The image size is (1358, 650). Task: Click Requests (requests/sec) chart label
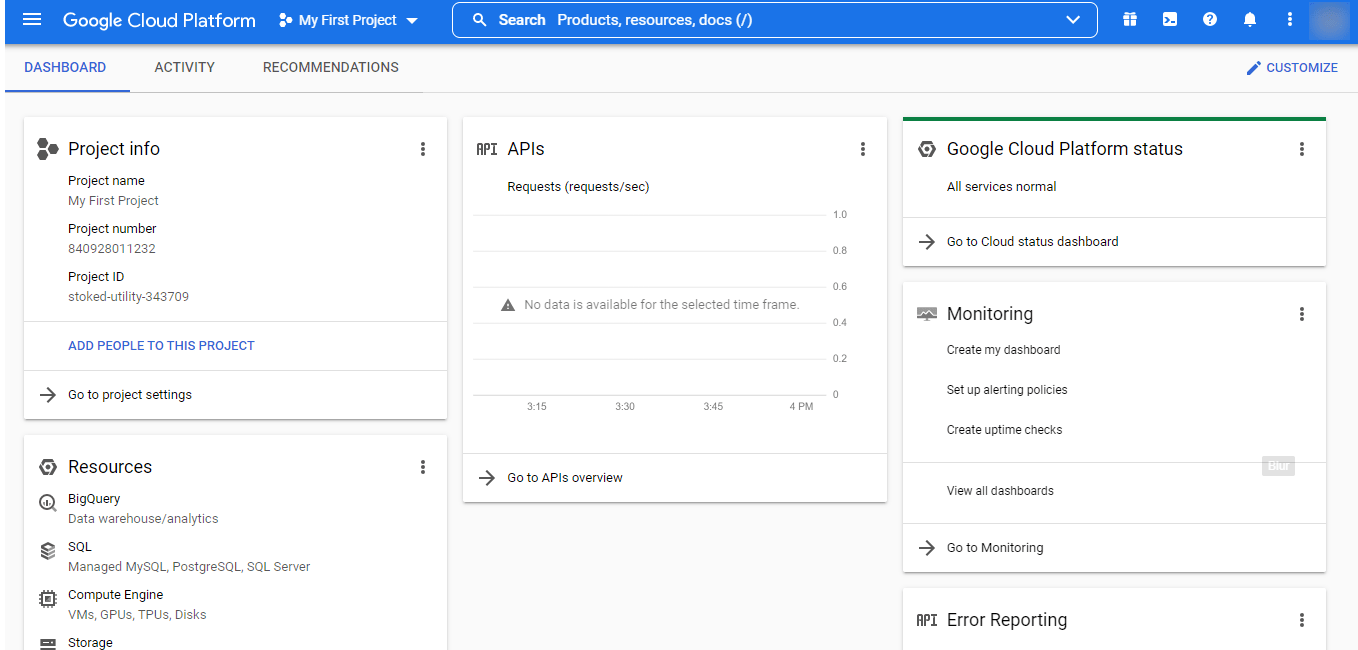click(578, 187)
